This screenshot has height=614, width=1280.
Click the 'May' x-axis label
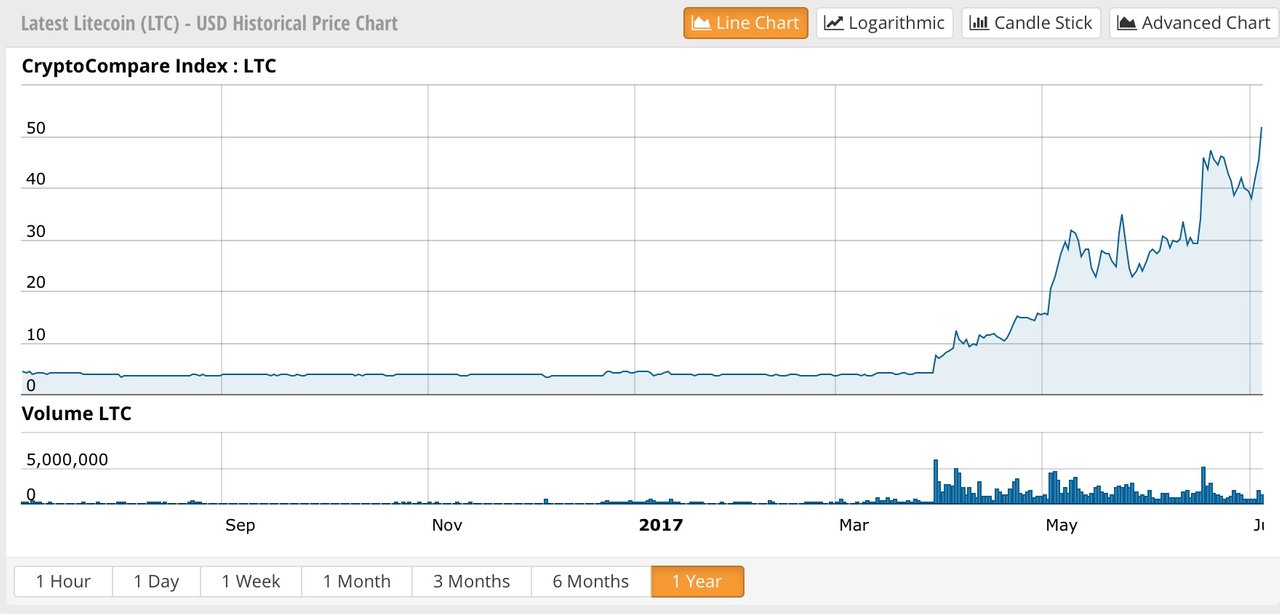[x=1061, y=525]
